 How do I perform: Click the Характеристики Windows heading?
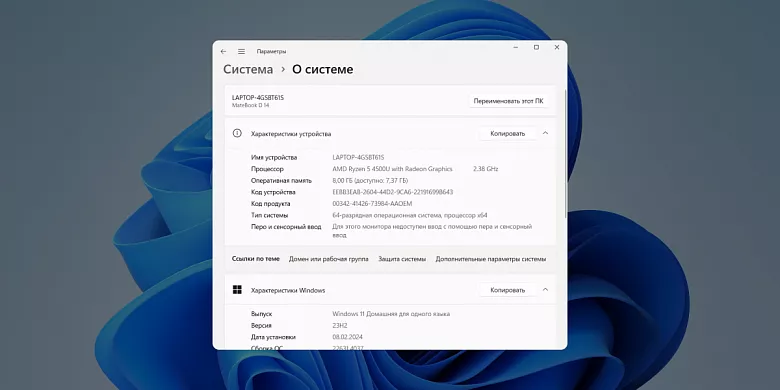pos(288,290)
